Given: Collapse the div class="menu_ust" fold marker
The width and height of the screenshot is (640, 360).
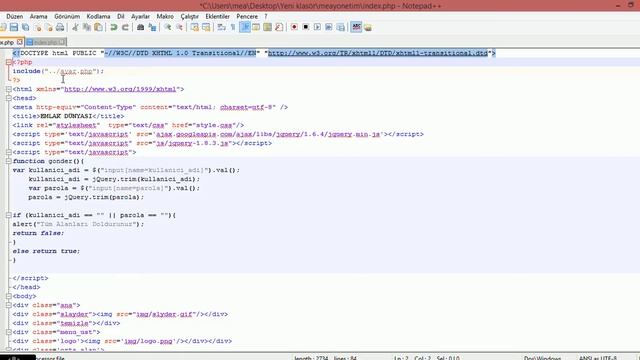Looking at the screenshot, I should tap(8, 332).
